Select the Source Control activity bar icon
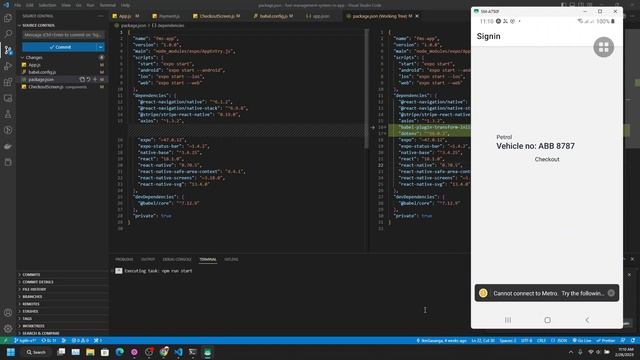 (8, 50)
